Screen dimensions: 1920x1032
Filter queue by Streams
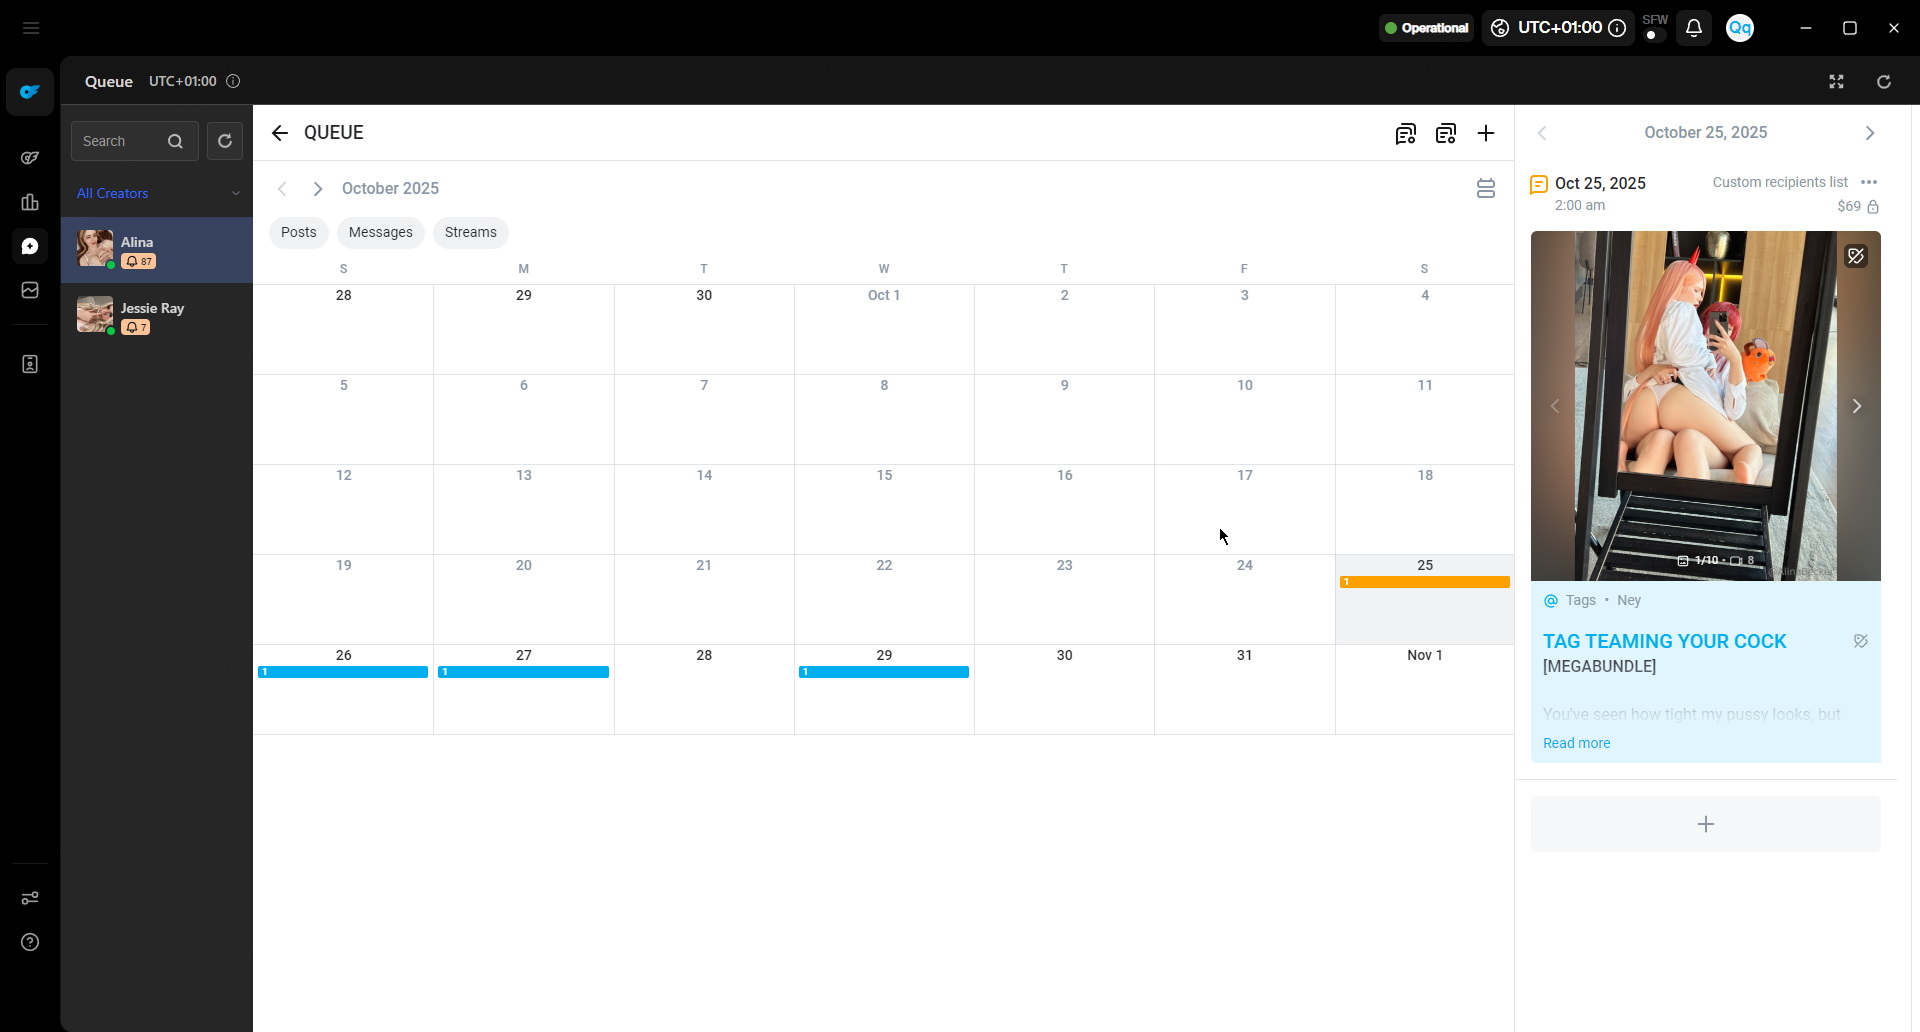(x=470, y=232)
